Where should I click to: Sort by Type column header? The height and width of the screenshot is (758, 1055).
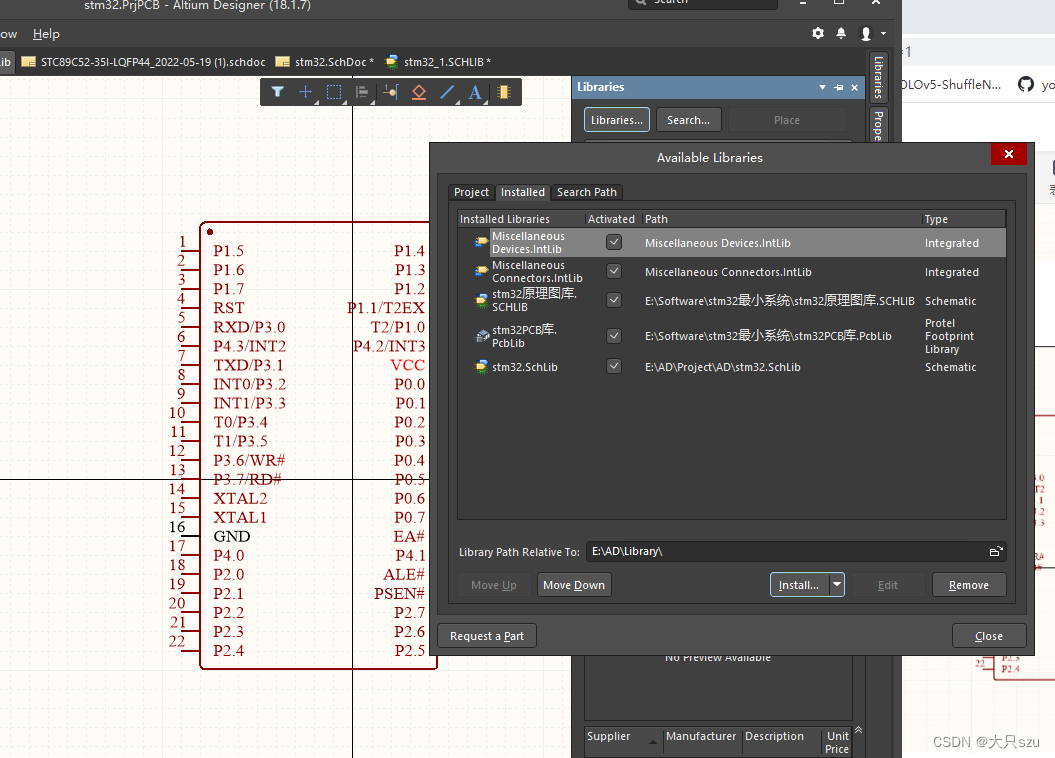[963, 219]
